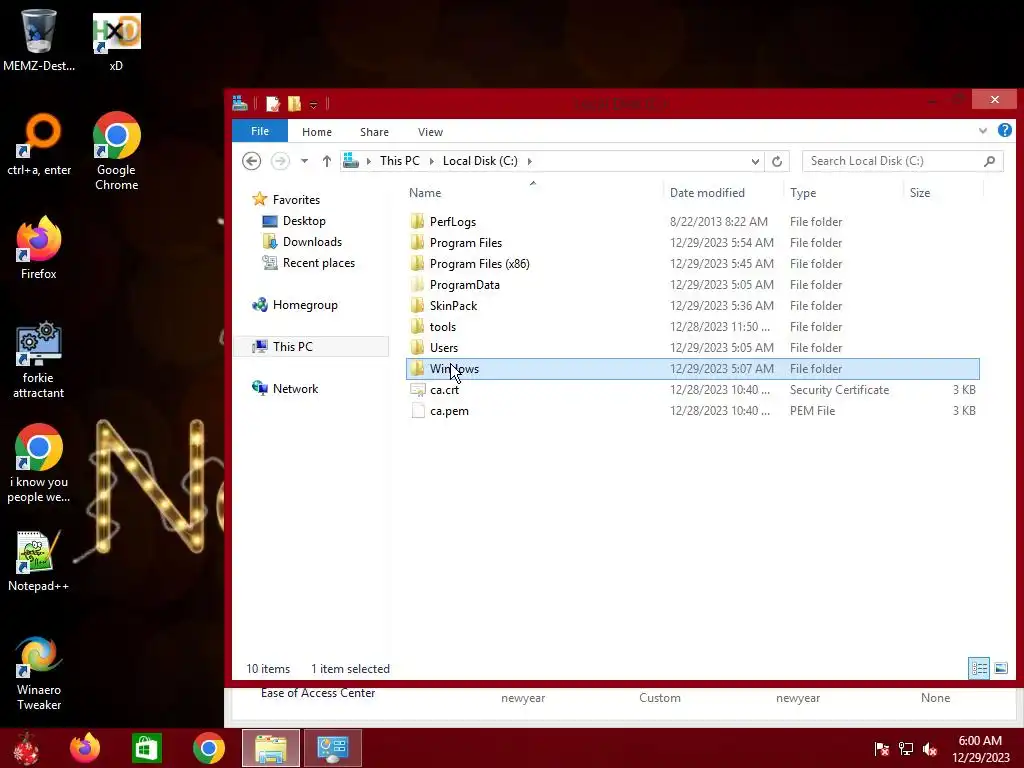Screen dimensions: 1024x768
Task: Open the Action Center flag tray icon
Action: click(x=882, y=748)
